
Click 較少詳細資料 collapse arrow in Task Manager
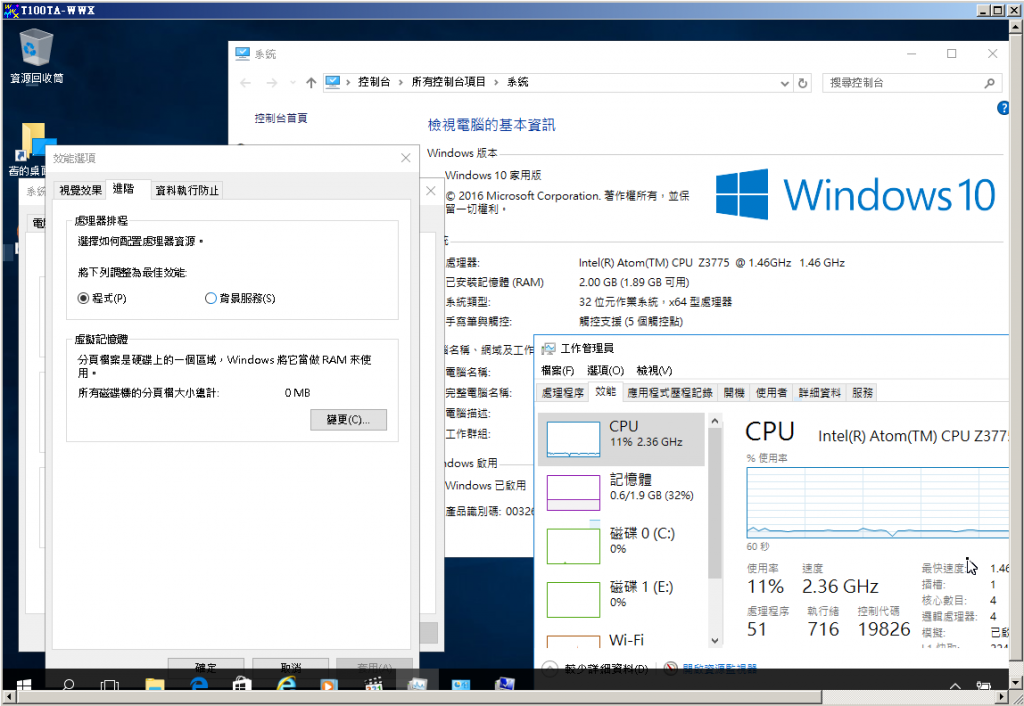coord(549,668)
